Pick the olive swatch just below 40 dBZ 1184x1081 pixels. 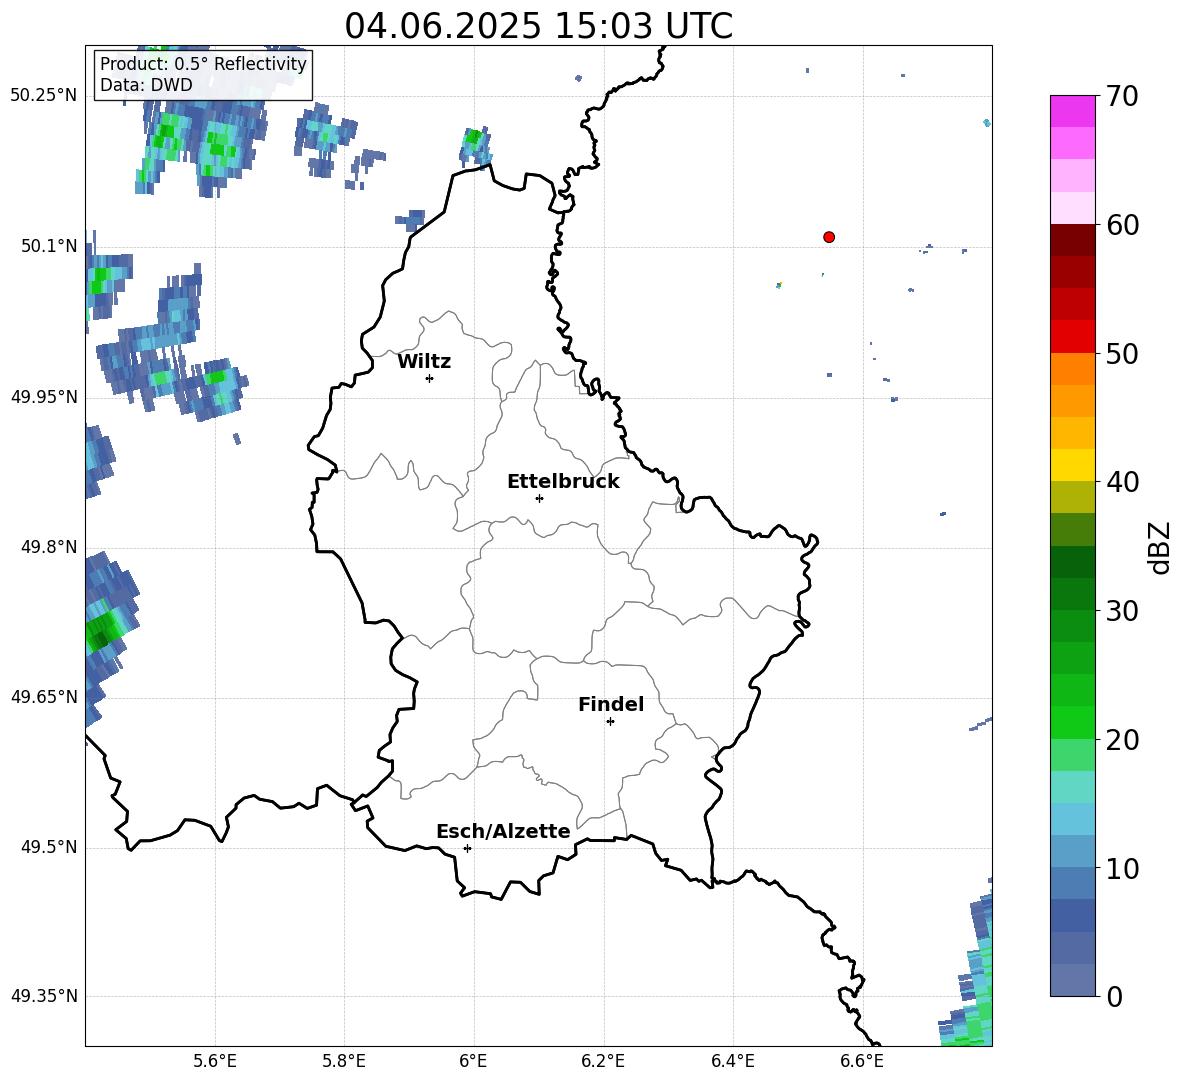tap(1072, 497)
